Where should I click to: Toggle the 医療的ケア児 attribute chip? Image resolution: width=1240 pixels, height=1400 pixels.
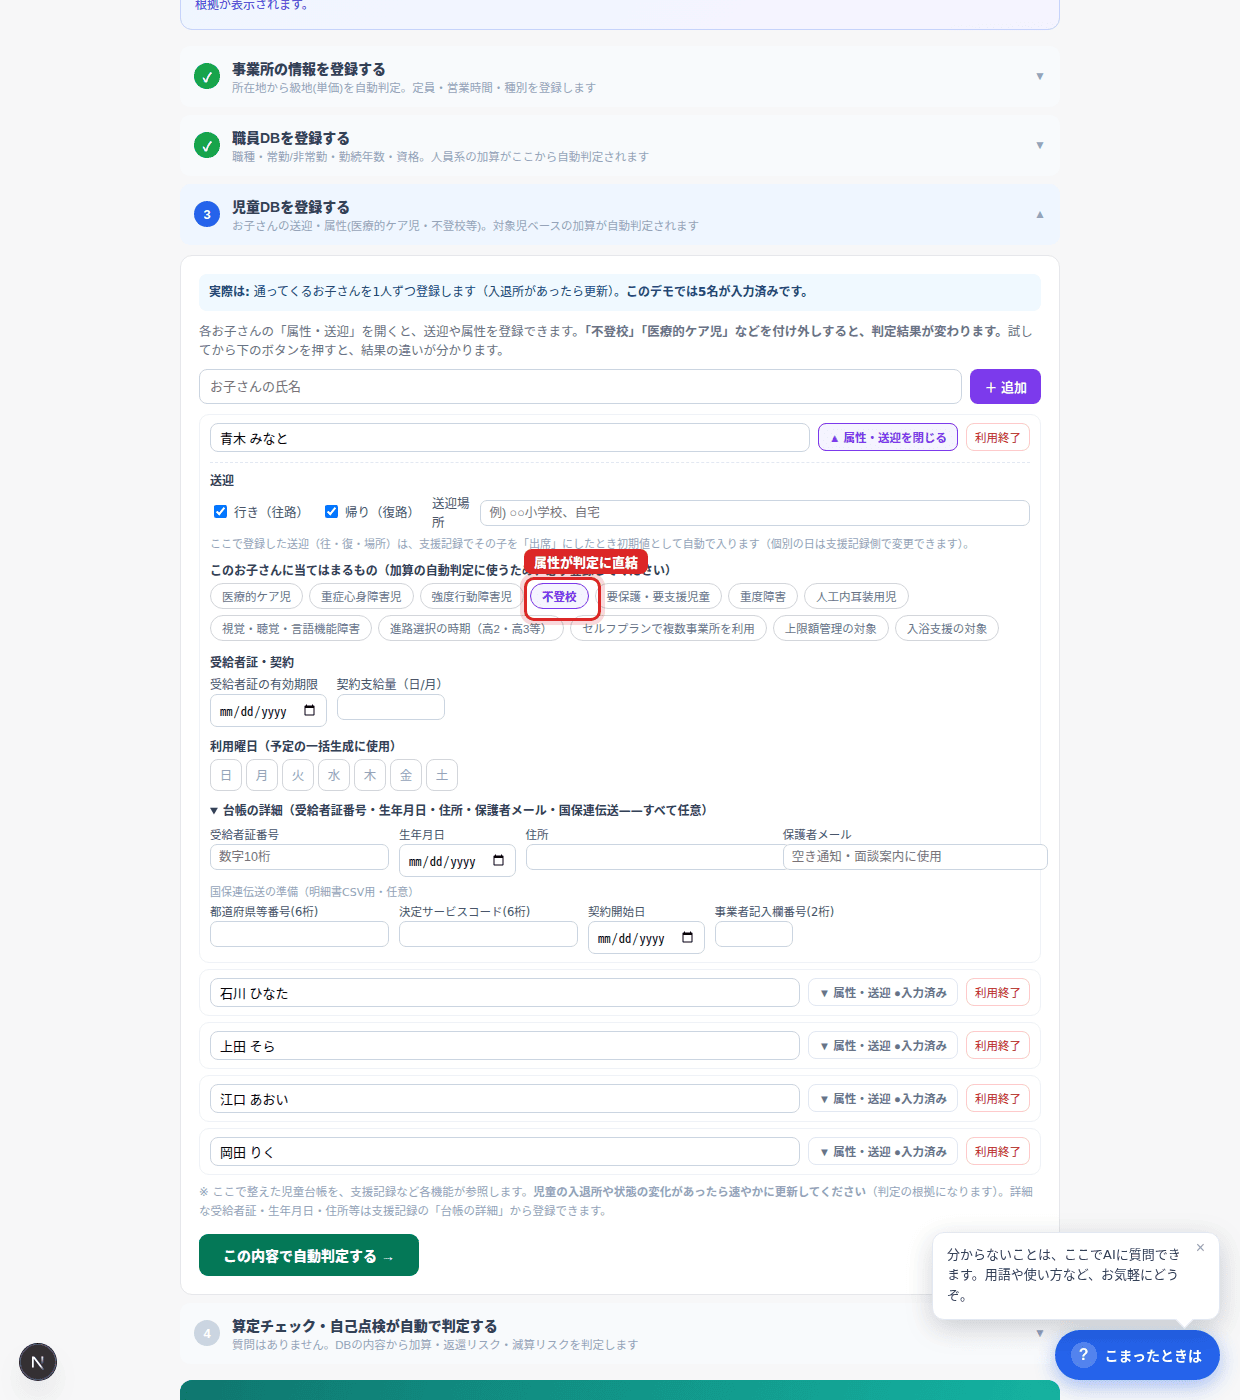256,597
